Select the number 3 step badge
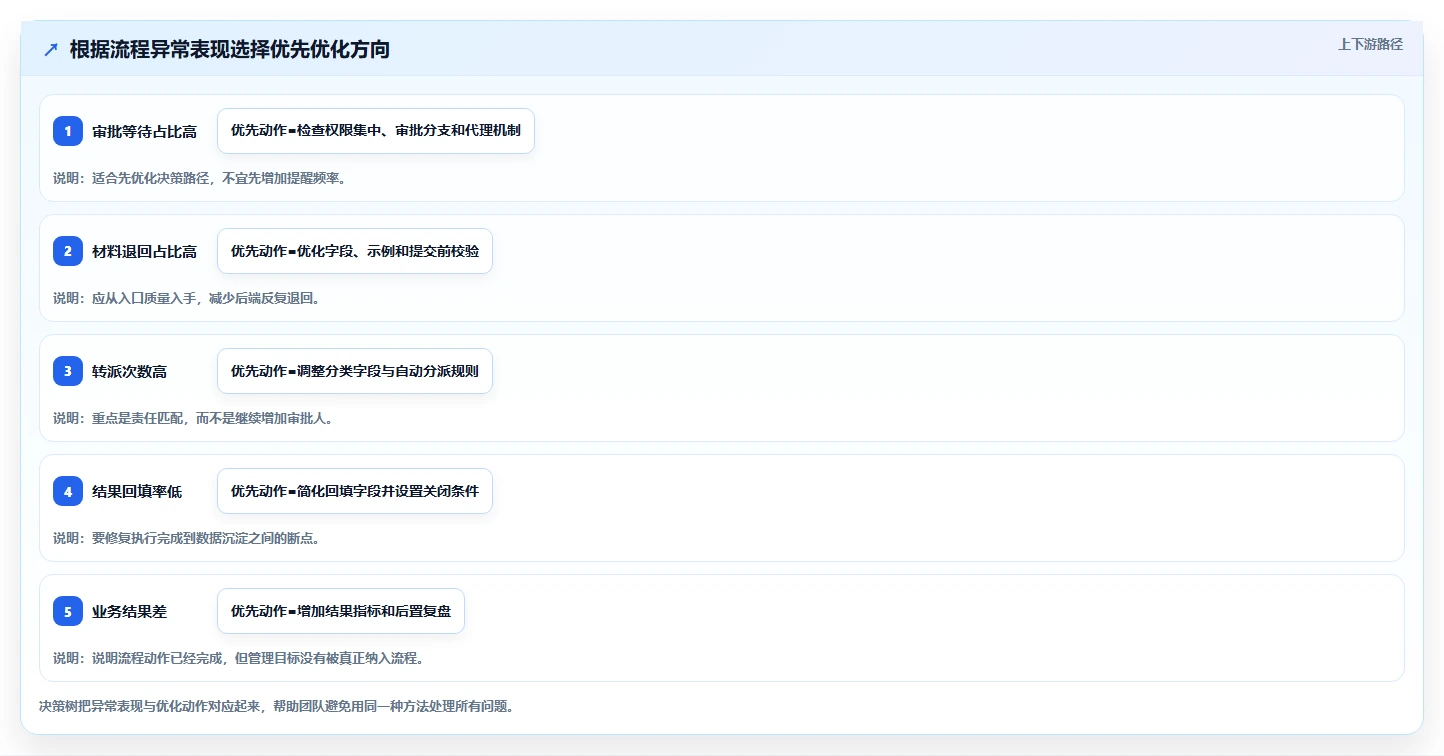Image resolution: width=1444 pixels, height=756 pixels. coord(68,371)
